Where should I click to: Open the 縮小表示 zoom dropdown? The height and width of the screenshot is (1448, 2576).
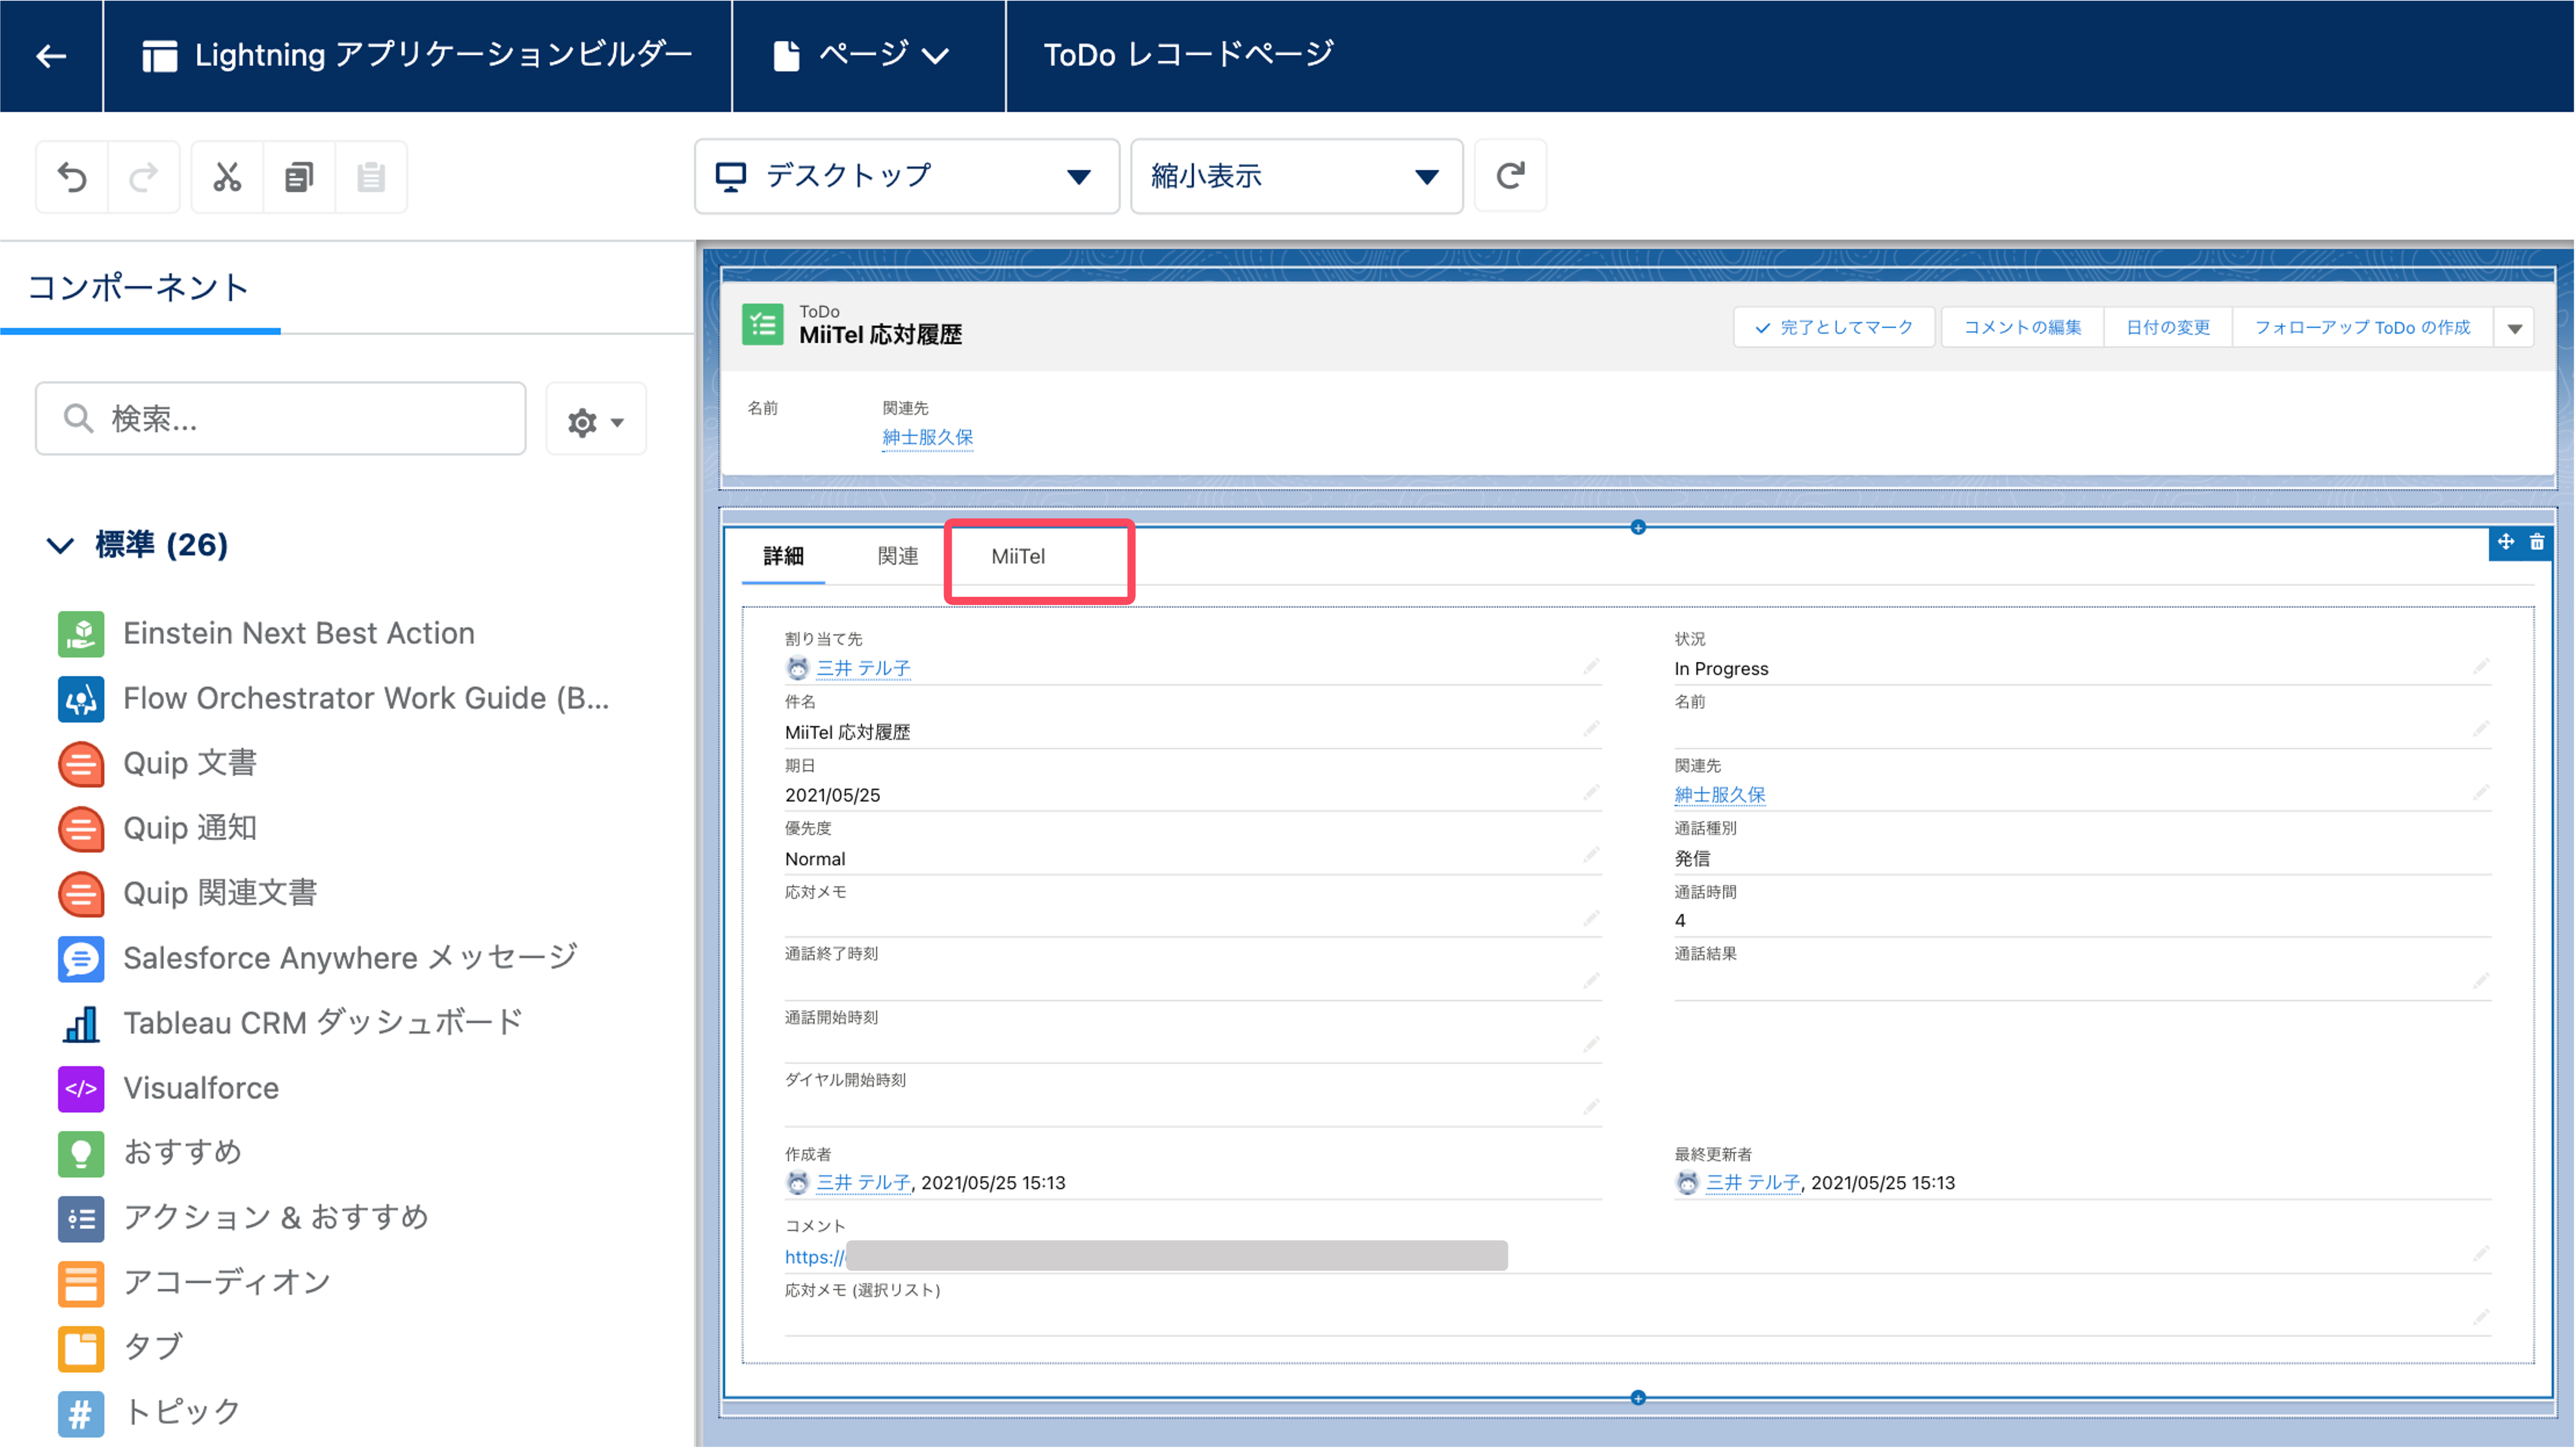pos(1296,176)
